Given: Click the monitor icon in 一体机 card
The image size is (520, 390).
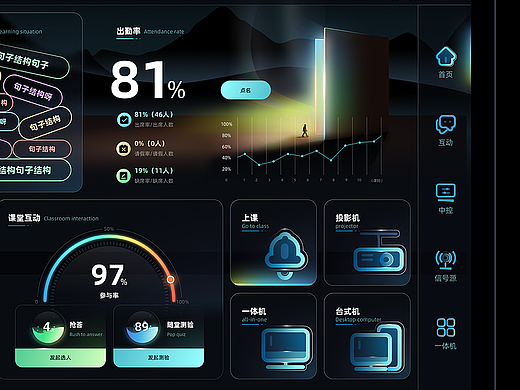Looking at the screenshot, I should point(286,347).
